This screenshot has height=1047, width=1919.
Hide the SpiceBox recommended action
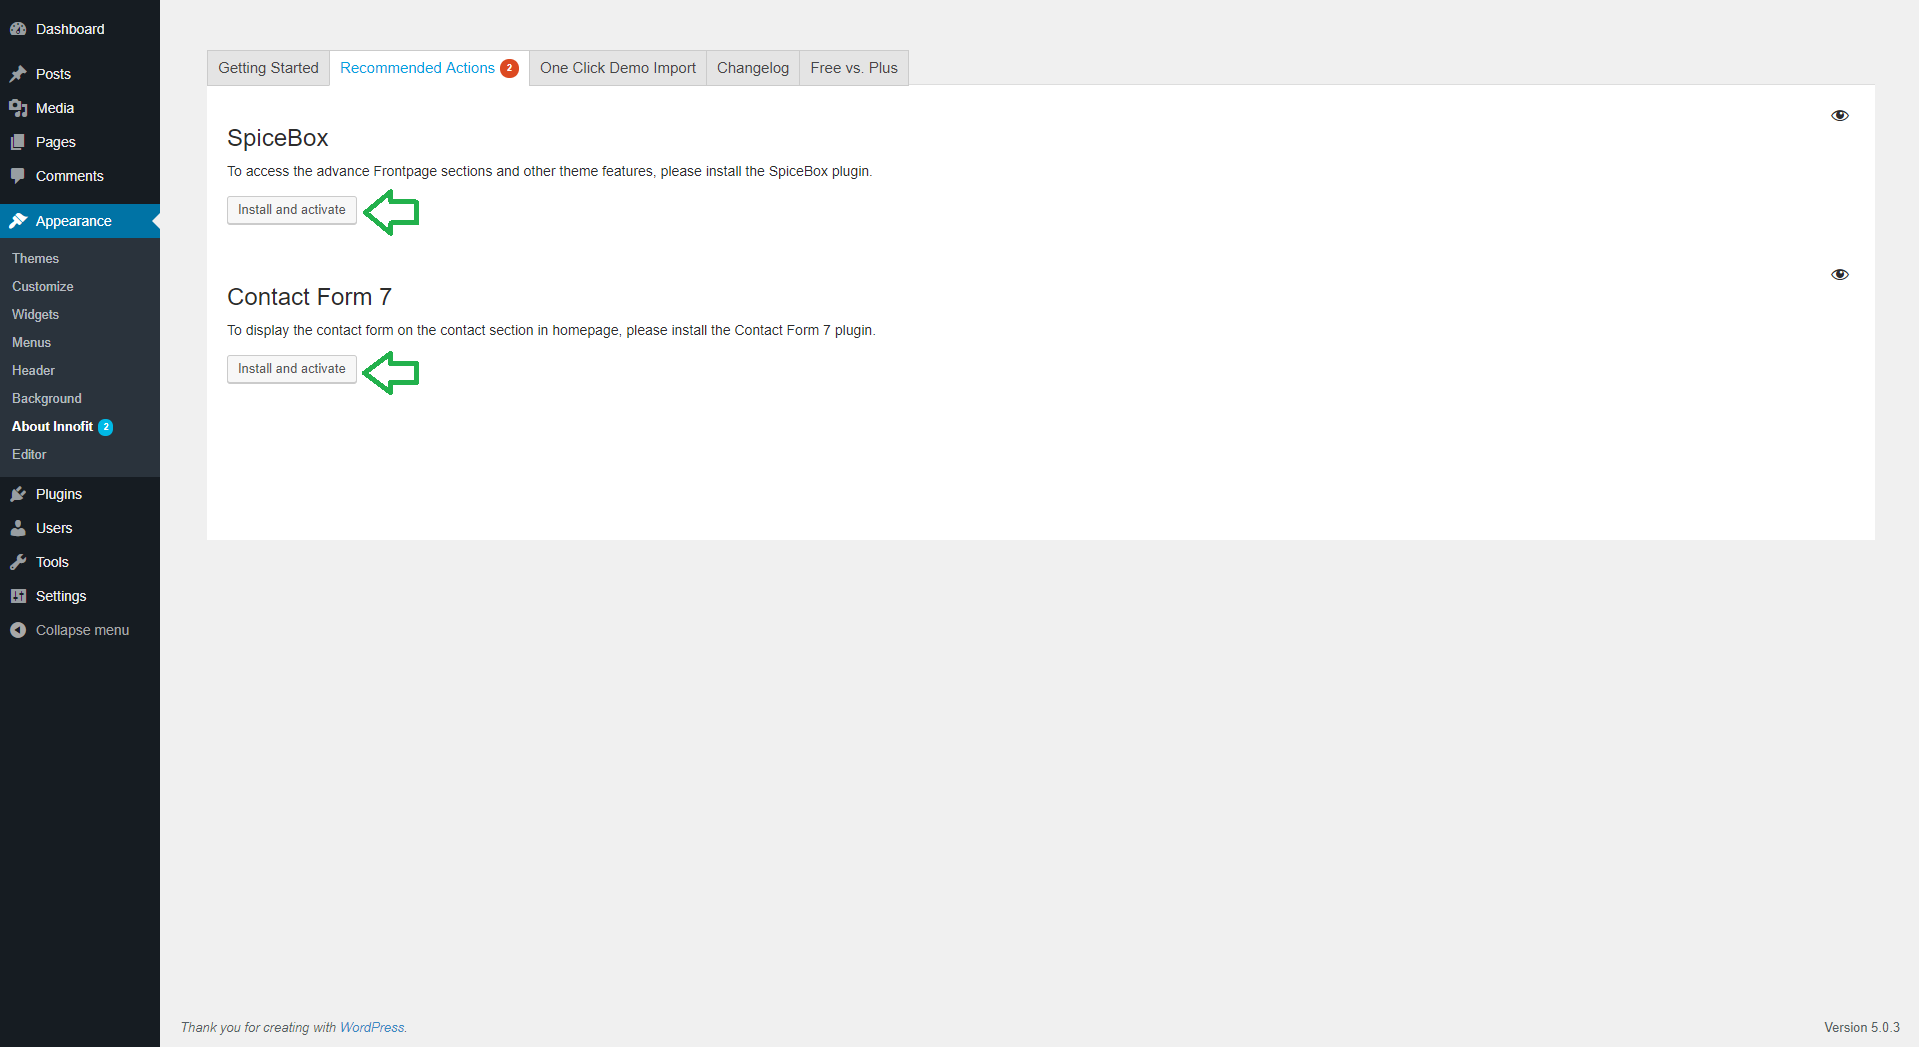tap(1840, 115)
